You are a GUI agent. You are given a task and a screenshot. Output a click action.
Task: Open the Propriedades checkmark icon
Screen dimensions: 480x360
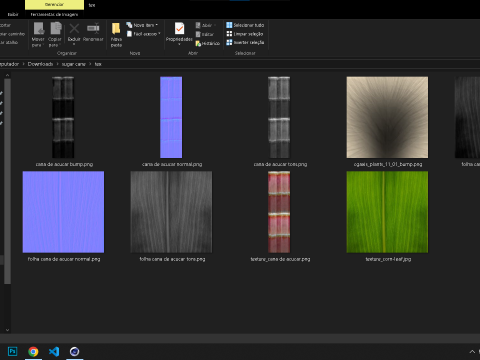tap(179, 29)
